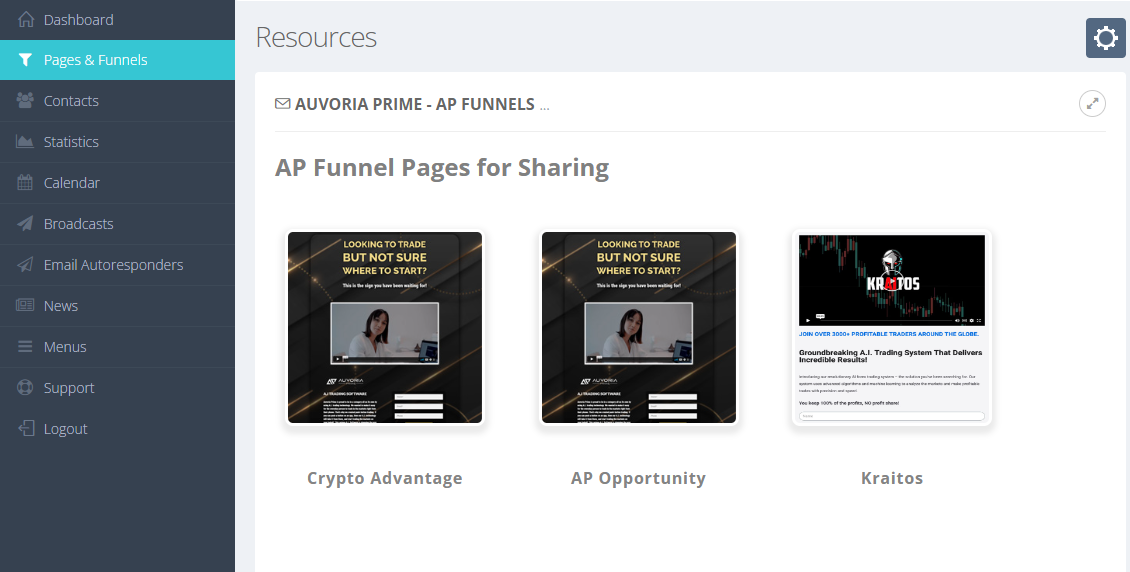Click the AP Opportunity title link
1130x572 pixels.
click(x=639, y=478)
